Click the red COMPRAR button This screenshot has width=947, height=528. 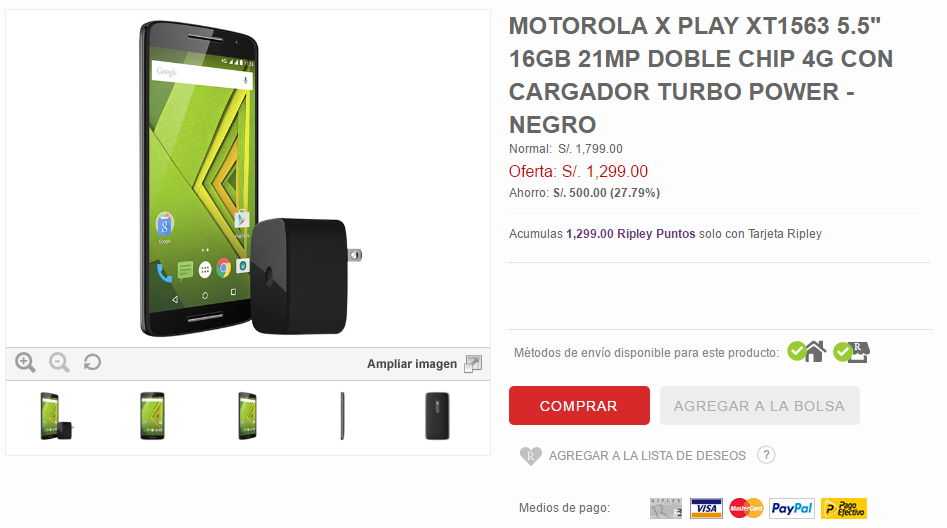(579, 405)
